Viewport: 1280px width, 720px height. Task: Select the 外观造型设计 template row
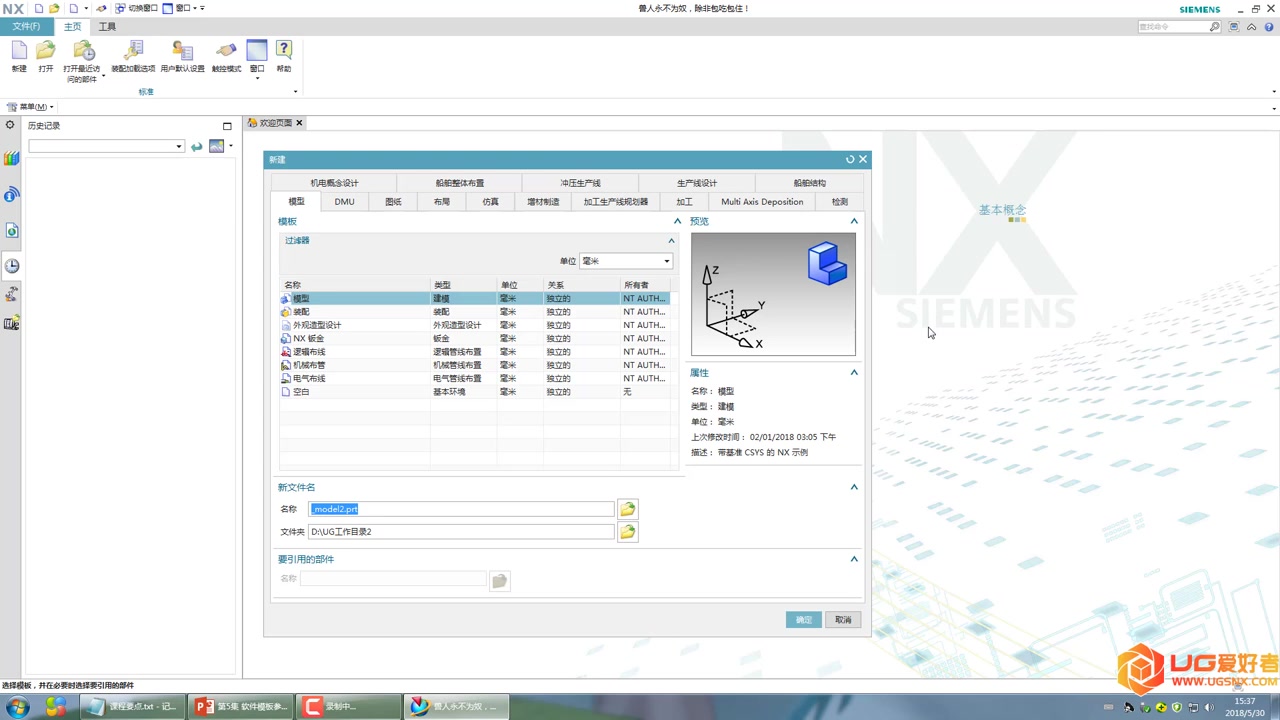pyautogui.click(x=474, y=325)
